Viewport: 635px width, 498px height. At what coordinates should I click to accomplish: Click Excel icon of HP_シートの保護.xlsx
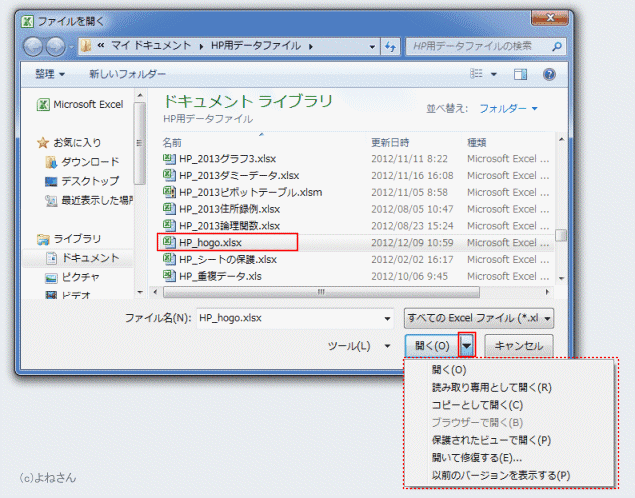pyautogui.click(x=169, y=259)
